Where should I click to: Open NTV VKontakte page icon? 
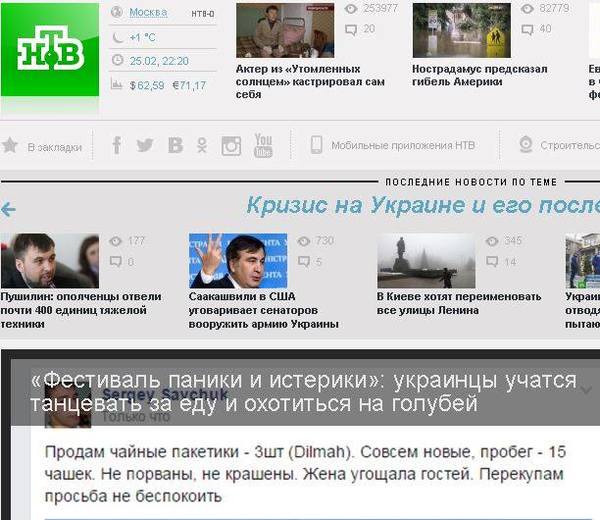[x=175, y=145]
